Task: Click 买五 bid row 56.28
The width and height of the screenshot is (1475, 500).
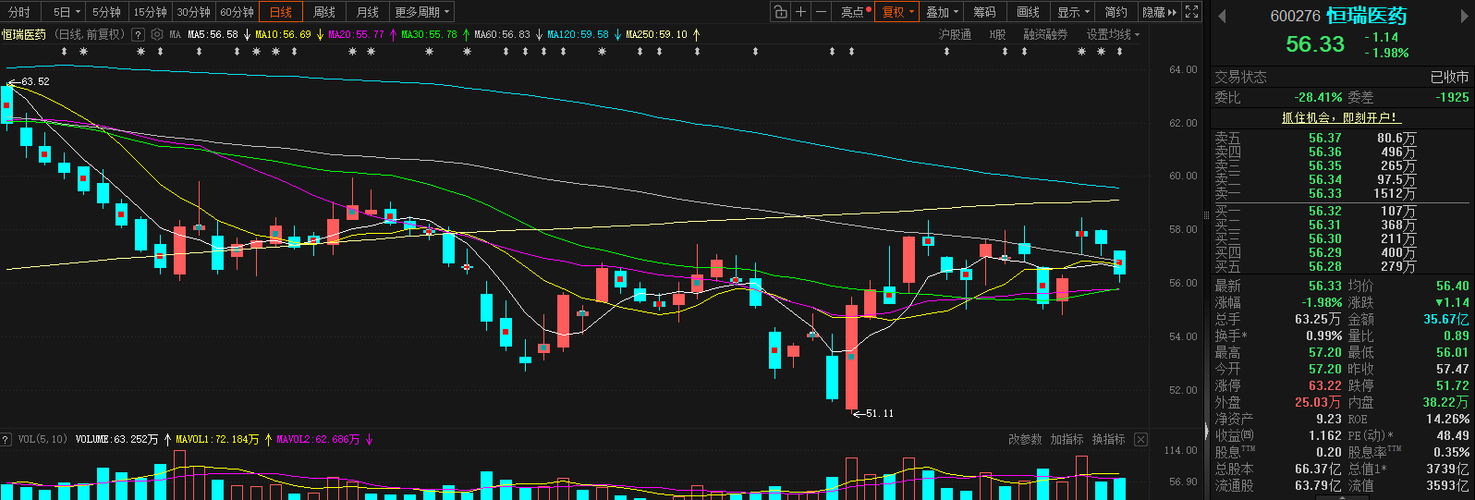Action: (x=1341, y=267)
